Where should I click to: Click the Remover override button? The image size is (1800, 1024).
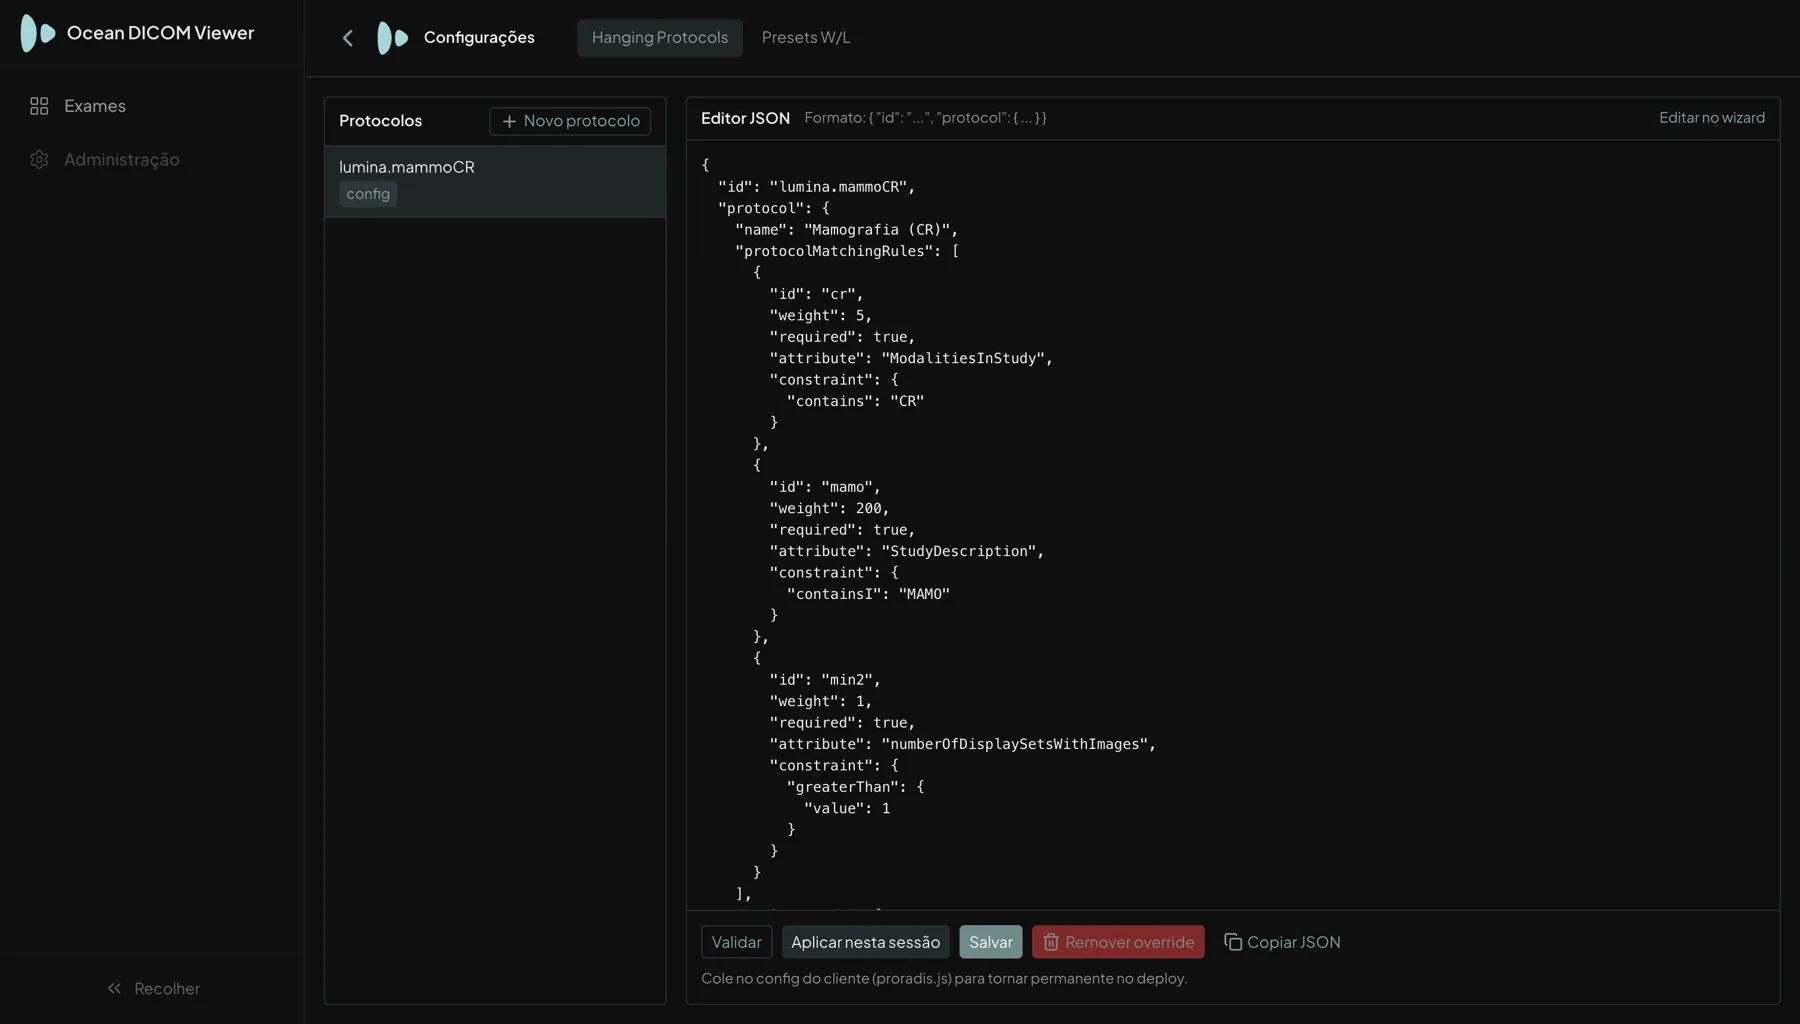(1118, 942)
